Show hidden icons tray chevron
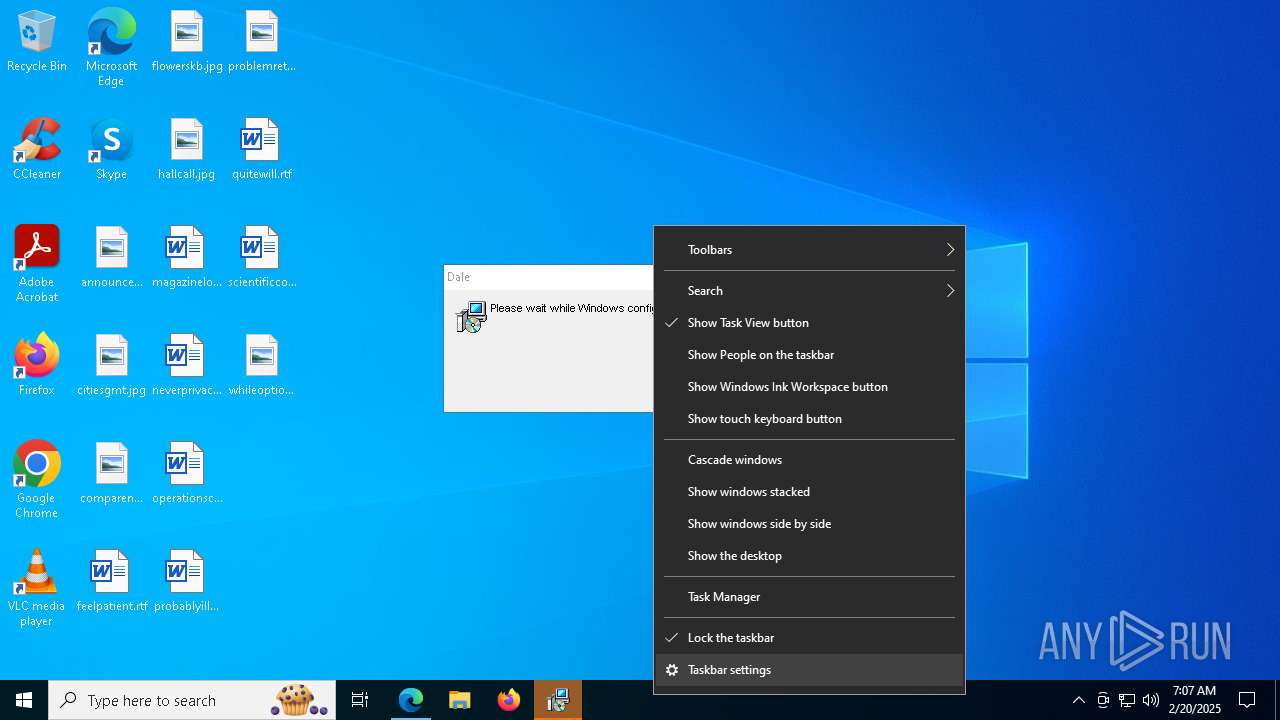The width and height of the screenshot is (1280, 720). point(1078,700)
